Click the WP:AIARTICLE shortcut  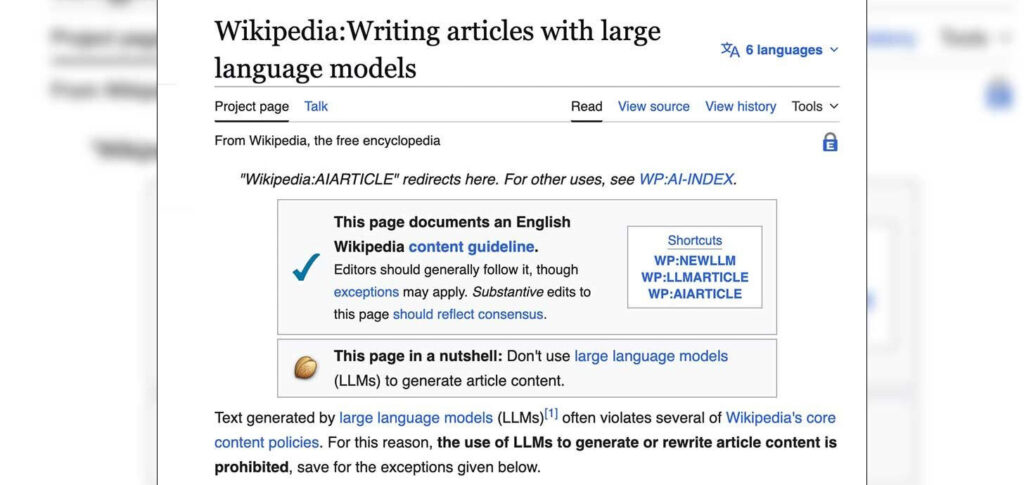click(695, 294)
